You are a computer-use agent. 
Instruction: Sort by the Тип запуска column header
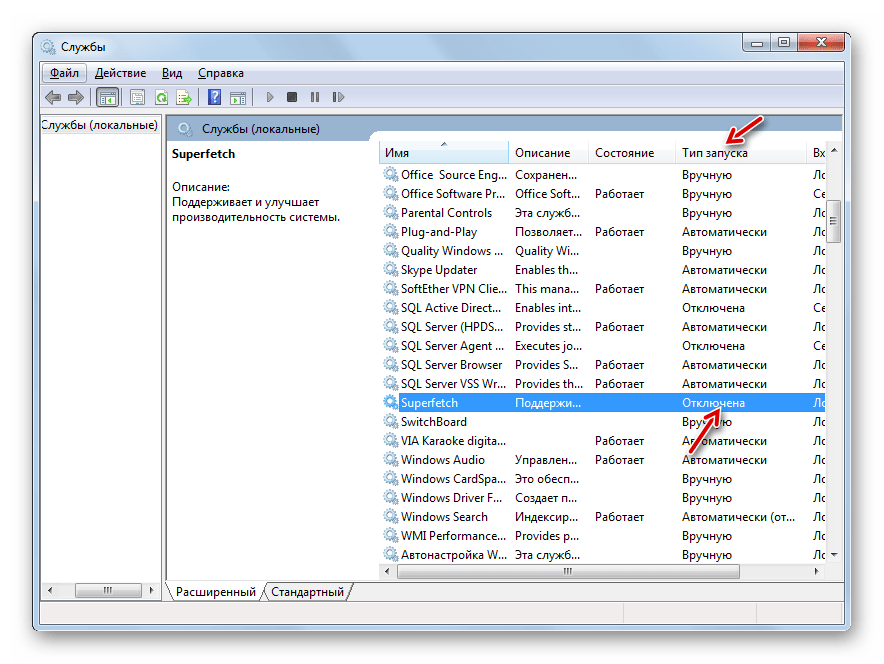click(x=741, y=152)
